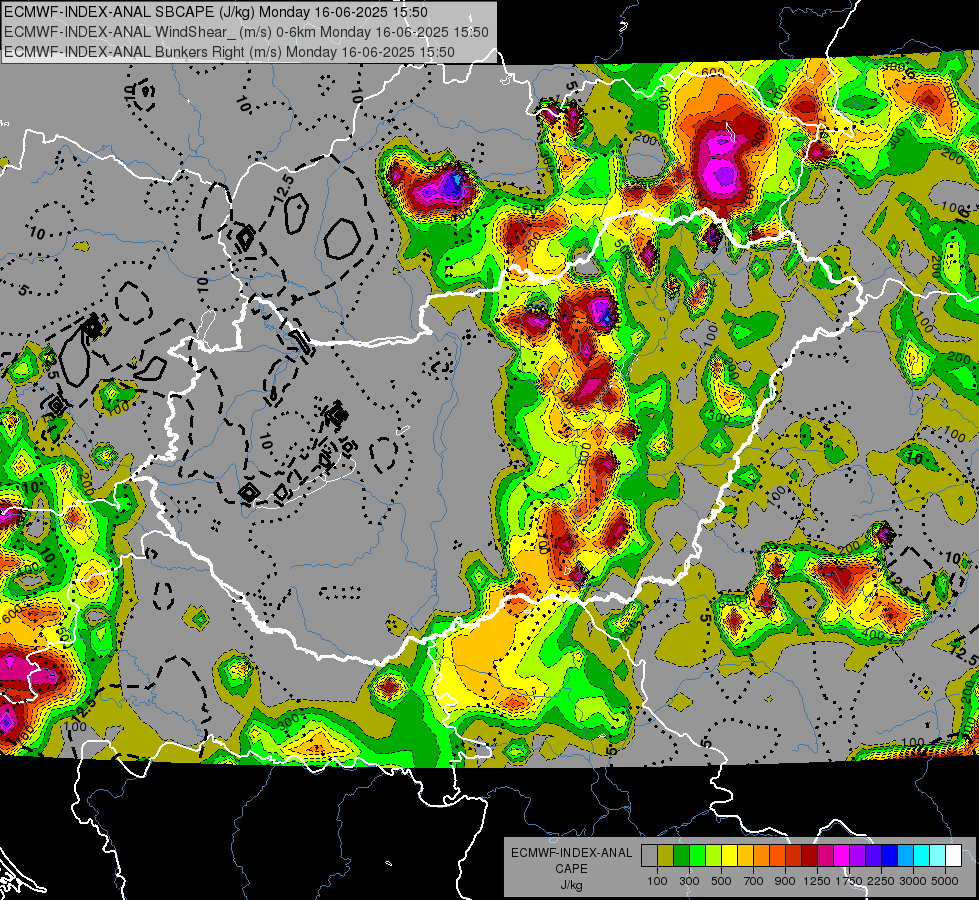The image size is (979, 900).
Task: Pick the white swatch in CAPE legend
Action: pyautogui.click(x=953, y=856)
